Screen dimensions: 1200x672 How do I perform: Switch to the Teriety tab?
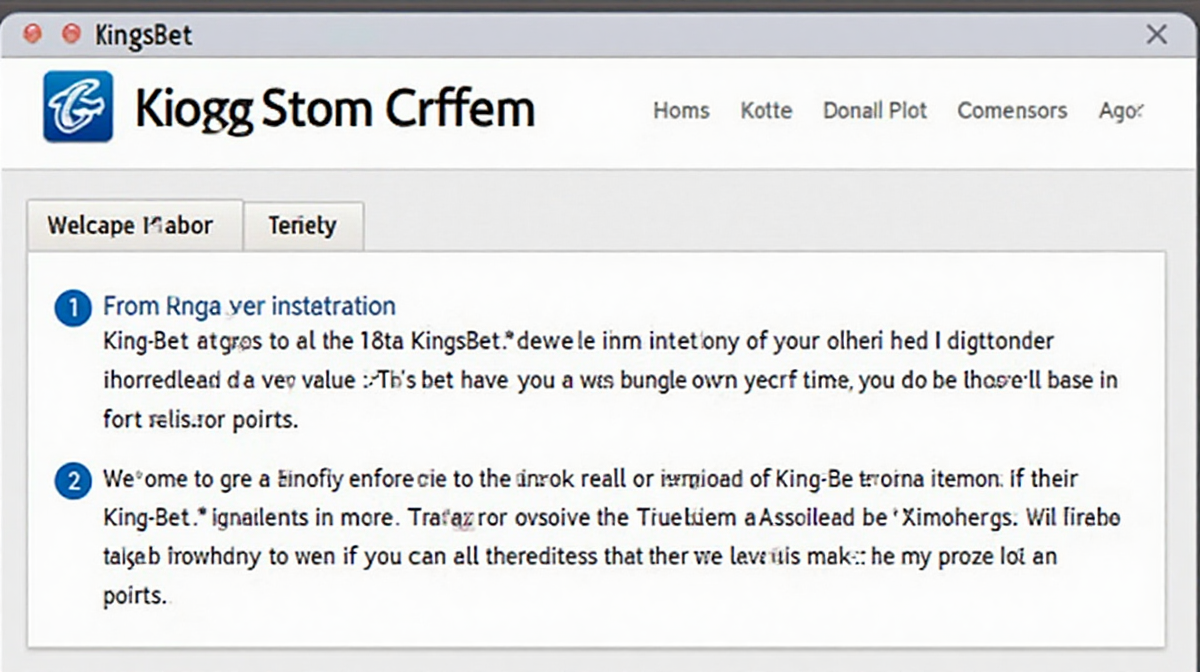pos(302,226)
